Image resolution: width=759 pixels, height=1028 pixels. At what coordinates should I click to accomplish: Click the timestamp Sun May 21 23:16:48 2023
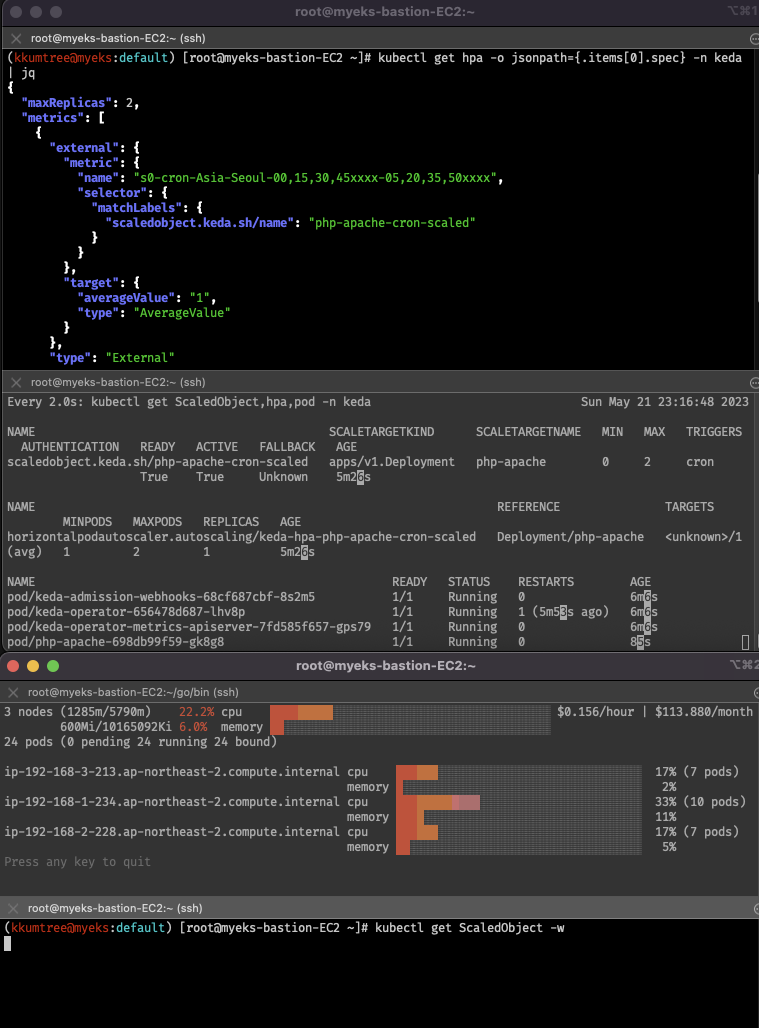pyautogui.click(x=665, y=402)
